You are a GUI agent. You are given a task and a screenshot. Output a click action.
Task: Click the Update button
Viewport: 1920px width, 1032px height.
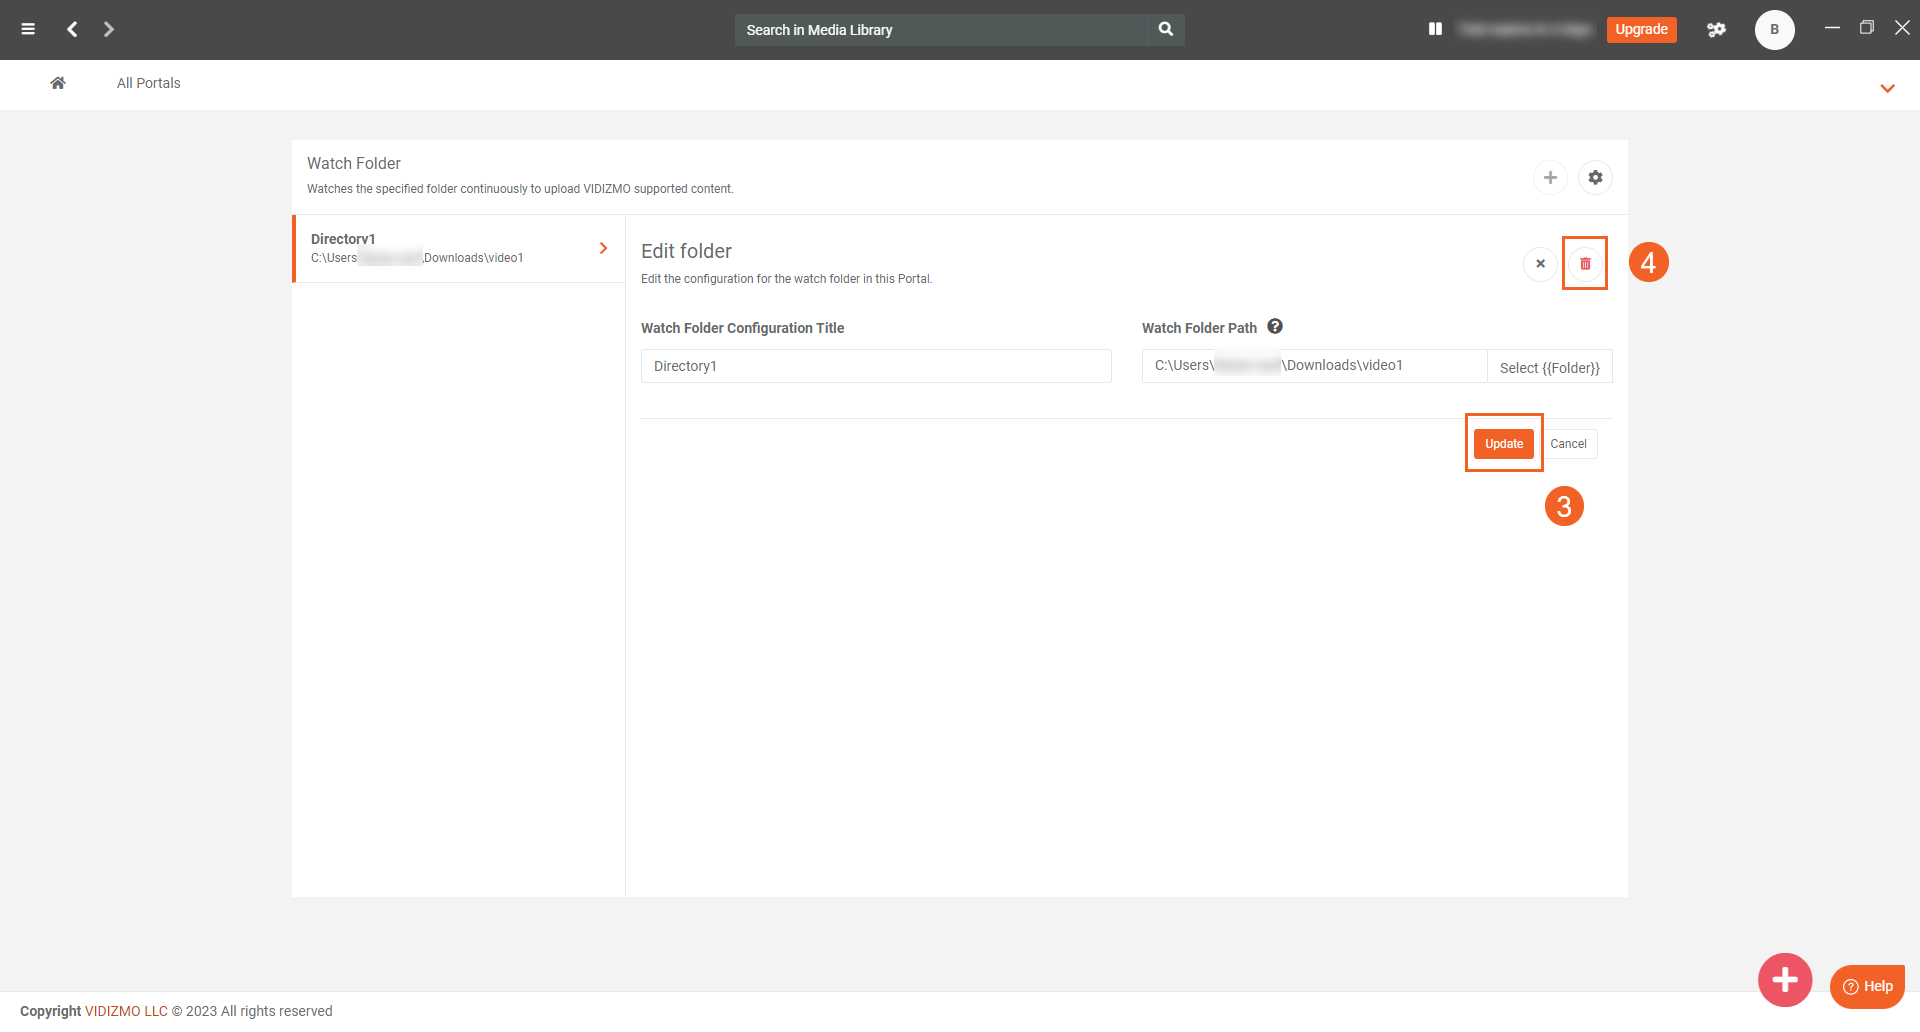coord(1503,444)
